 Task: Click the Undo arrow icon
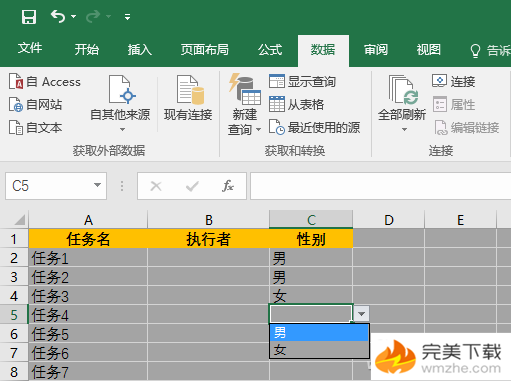pos(58,16)
